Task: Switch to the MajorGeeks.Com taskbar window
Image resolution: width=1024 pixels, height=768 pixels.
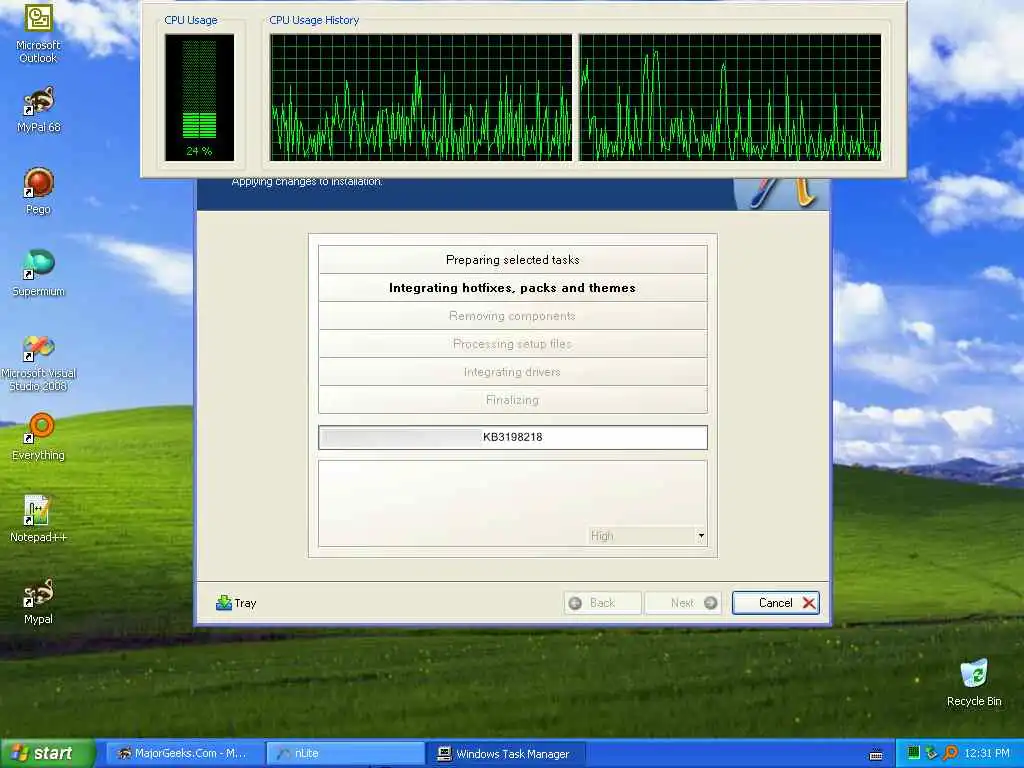Action: pos(184,753)
